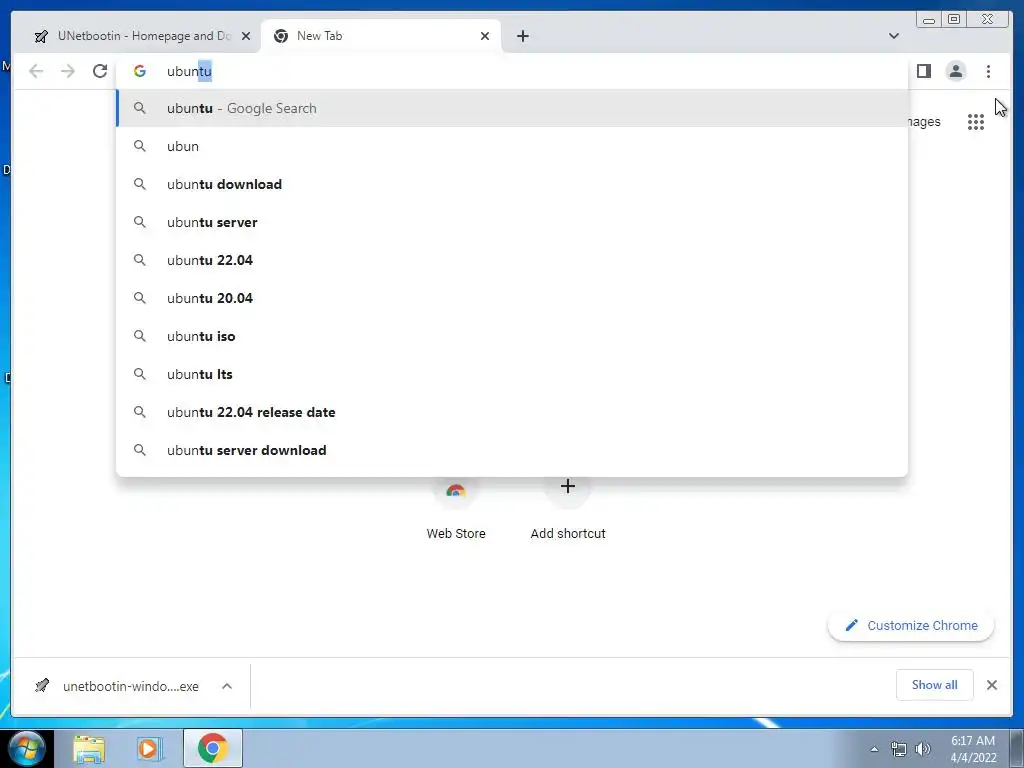Click Chrome icon in taskbar

213,748
